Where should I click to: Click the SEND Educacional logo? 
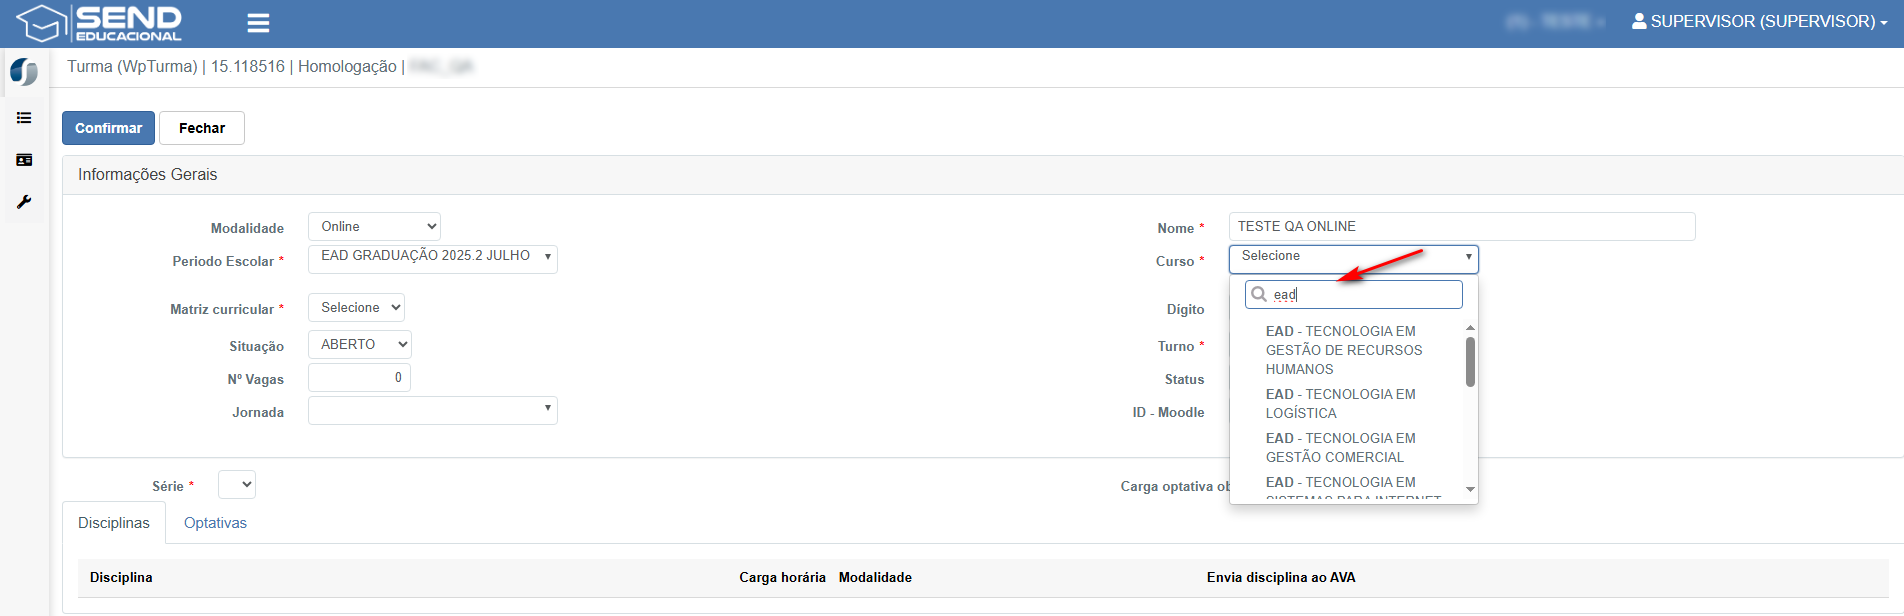click(x=100, y=23)
